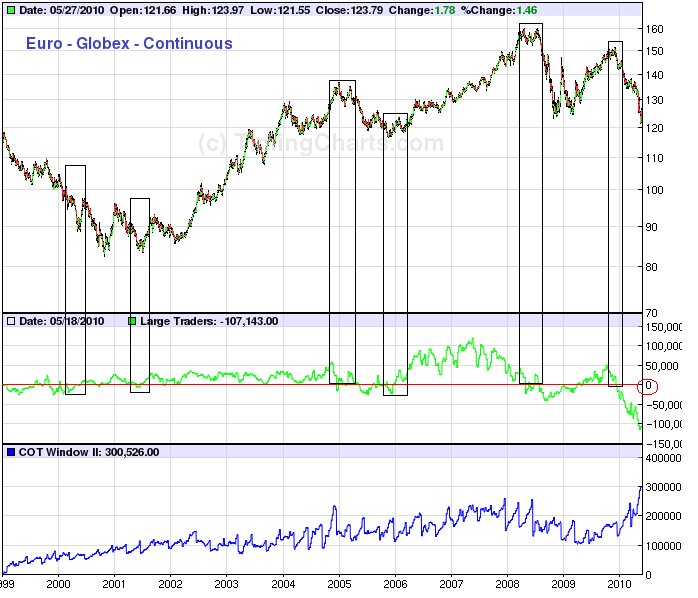This screenshot has height=598, width=698.
Task: Click the 0 label on Large Traders axis
Action: (x=648, y=386)
